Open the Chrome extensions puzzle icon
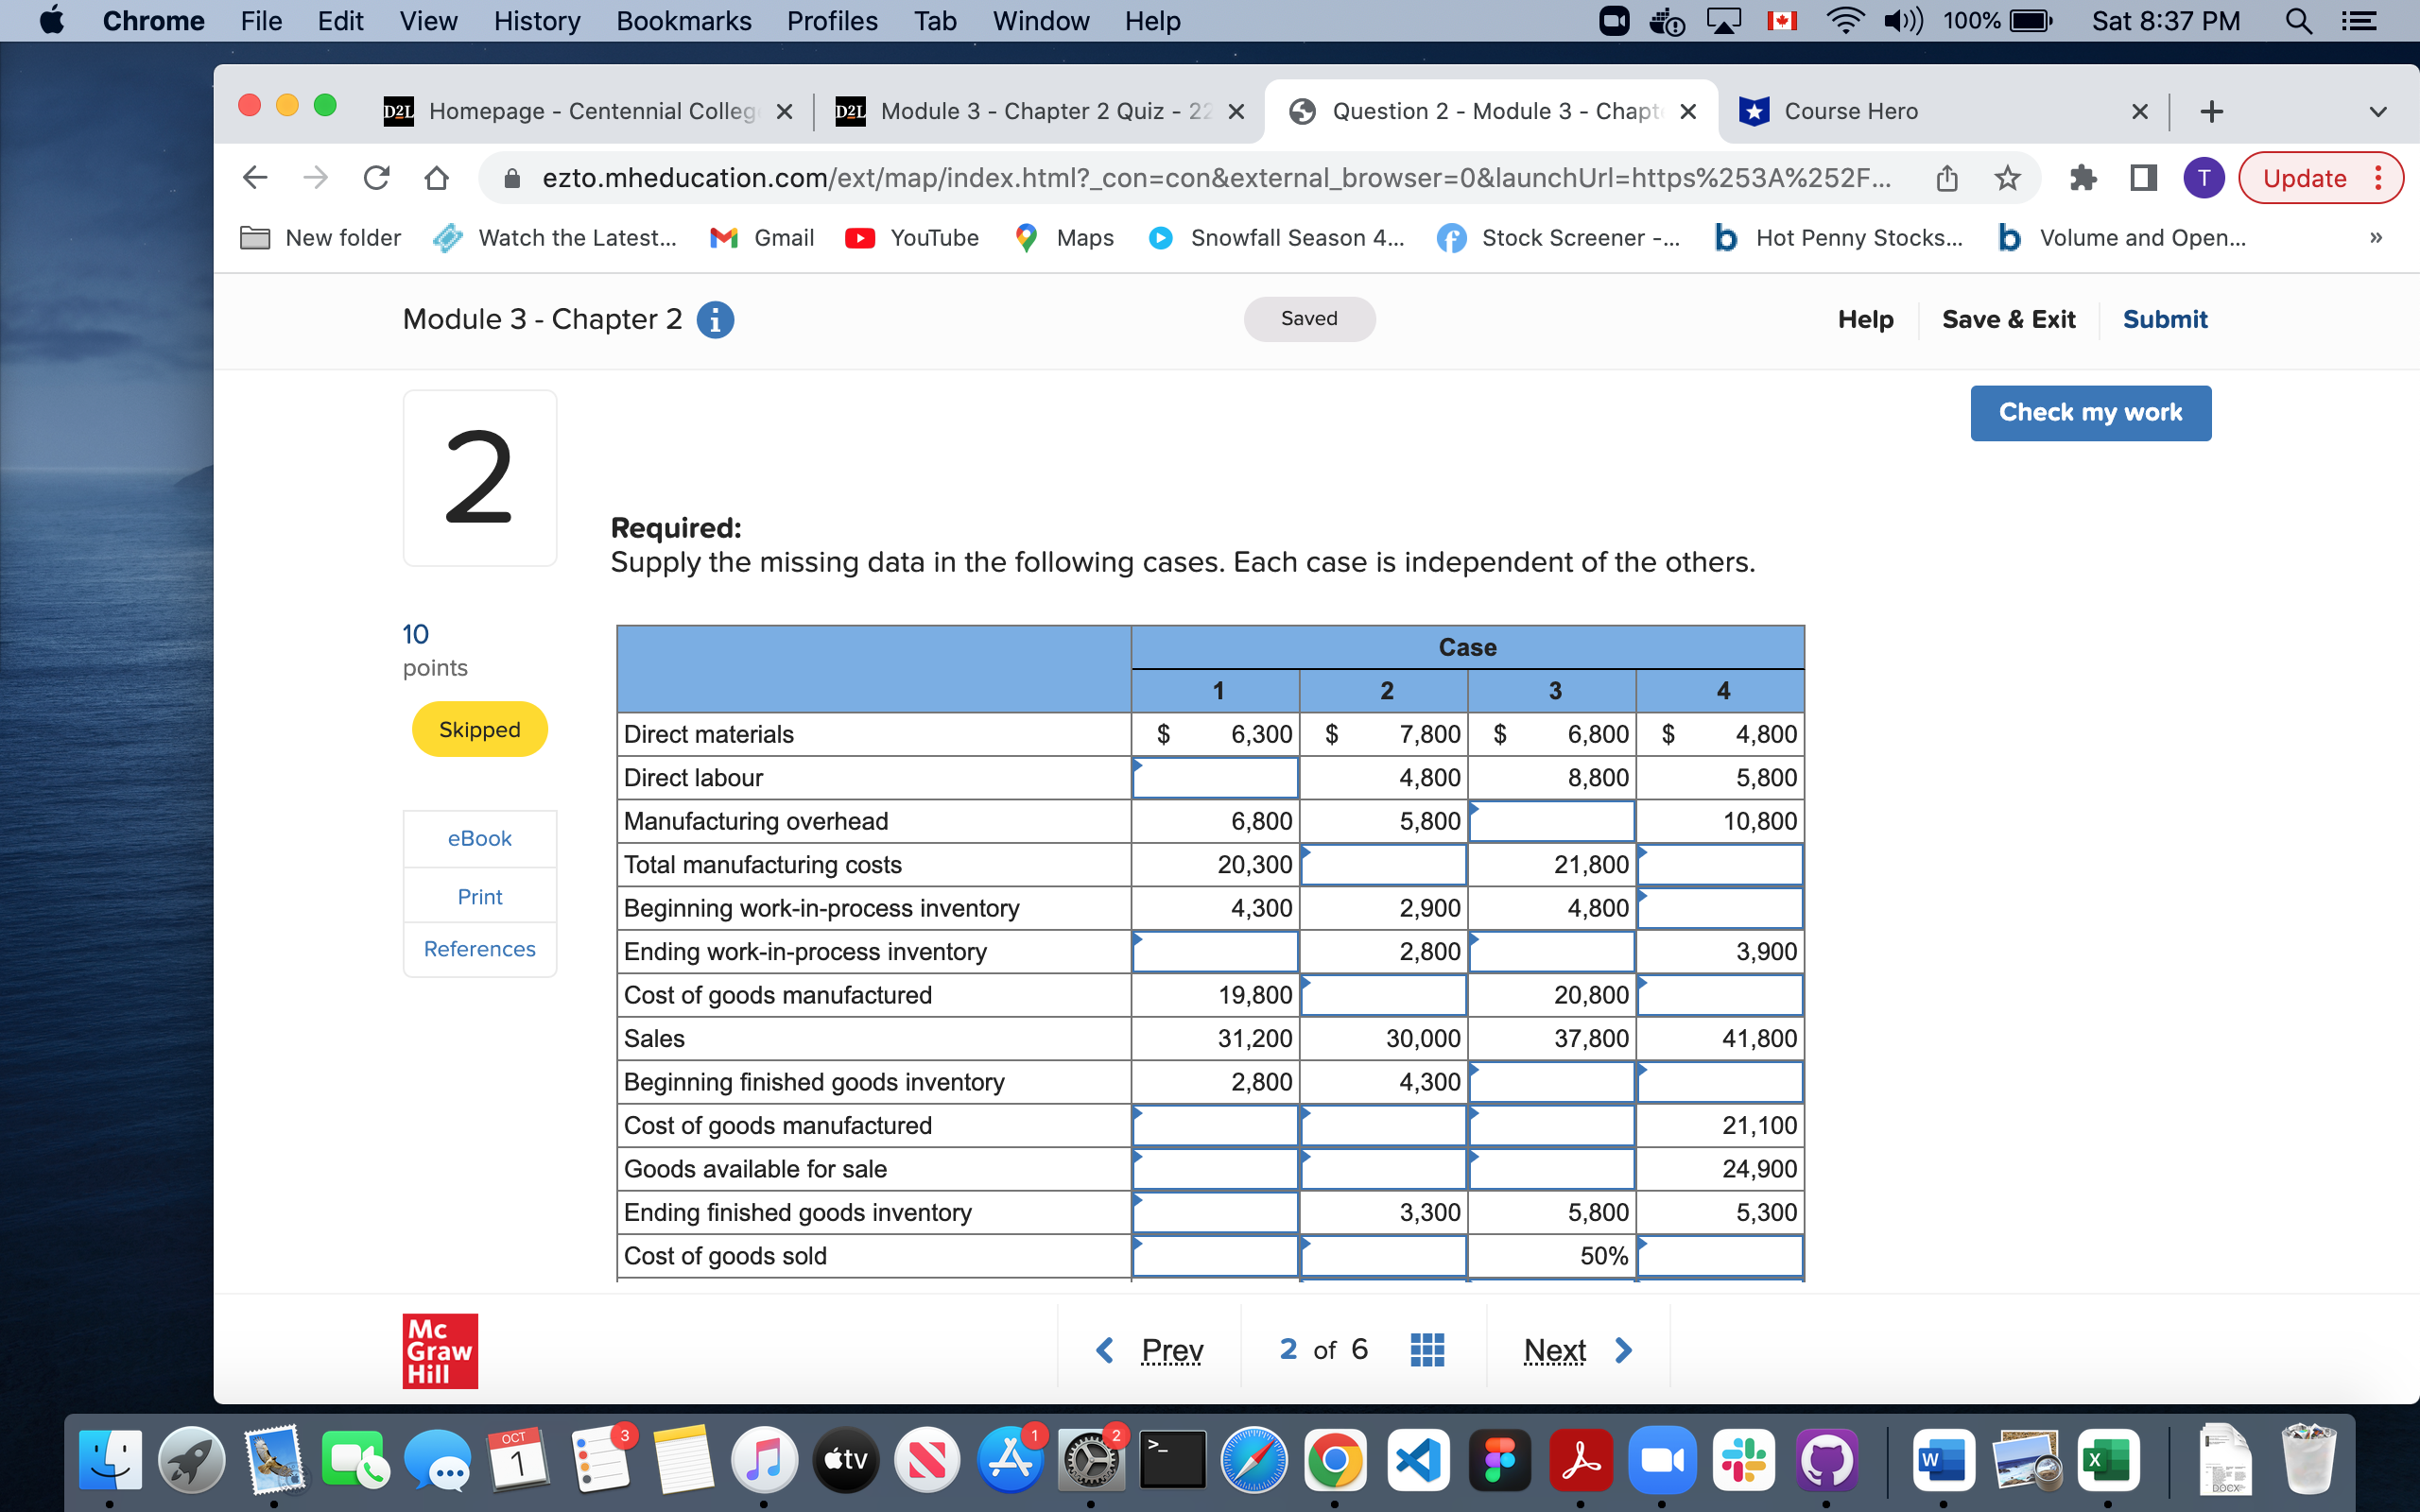Screen dimensions: 2420x1512 coord(2083,178)
